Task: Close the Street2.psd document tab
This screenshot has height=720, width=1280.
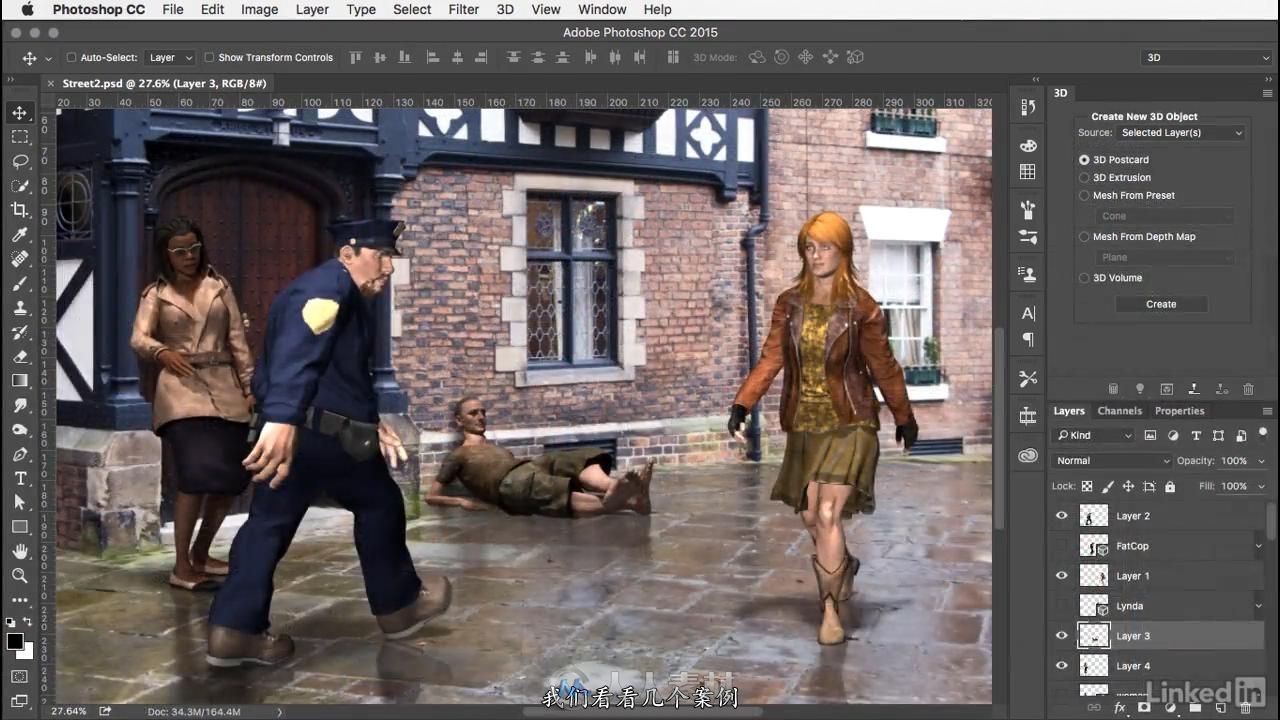Action: point(51,84)
